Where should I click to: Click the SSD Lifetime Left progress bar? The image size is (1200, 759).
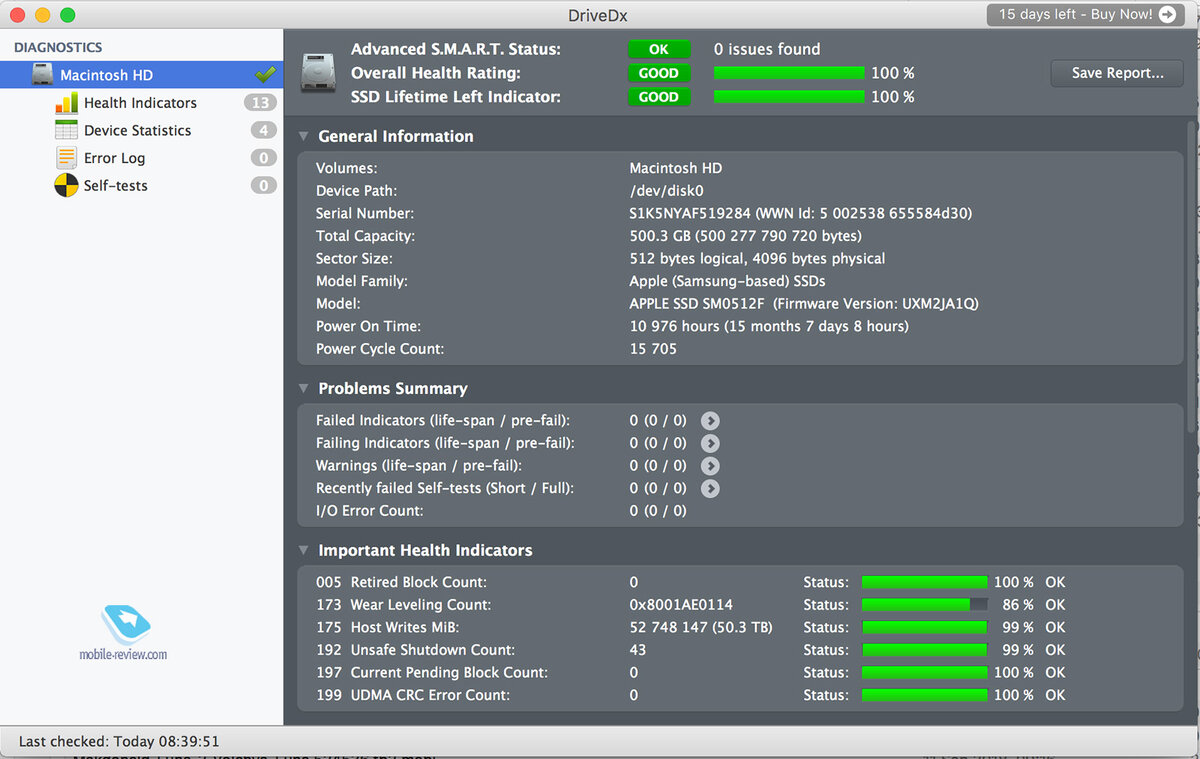789,97
